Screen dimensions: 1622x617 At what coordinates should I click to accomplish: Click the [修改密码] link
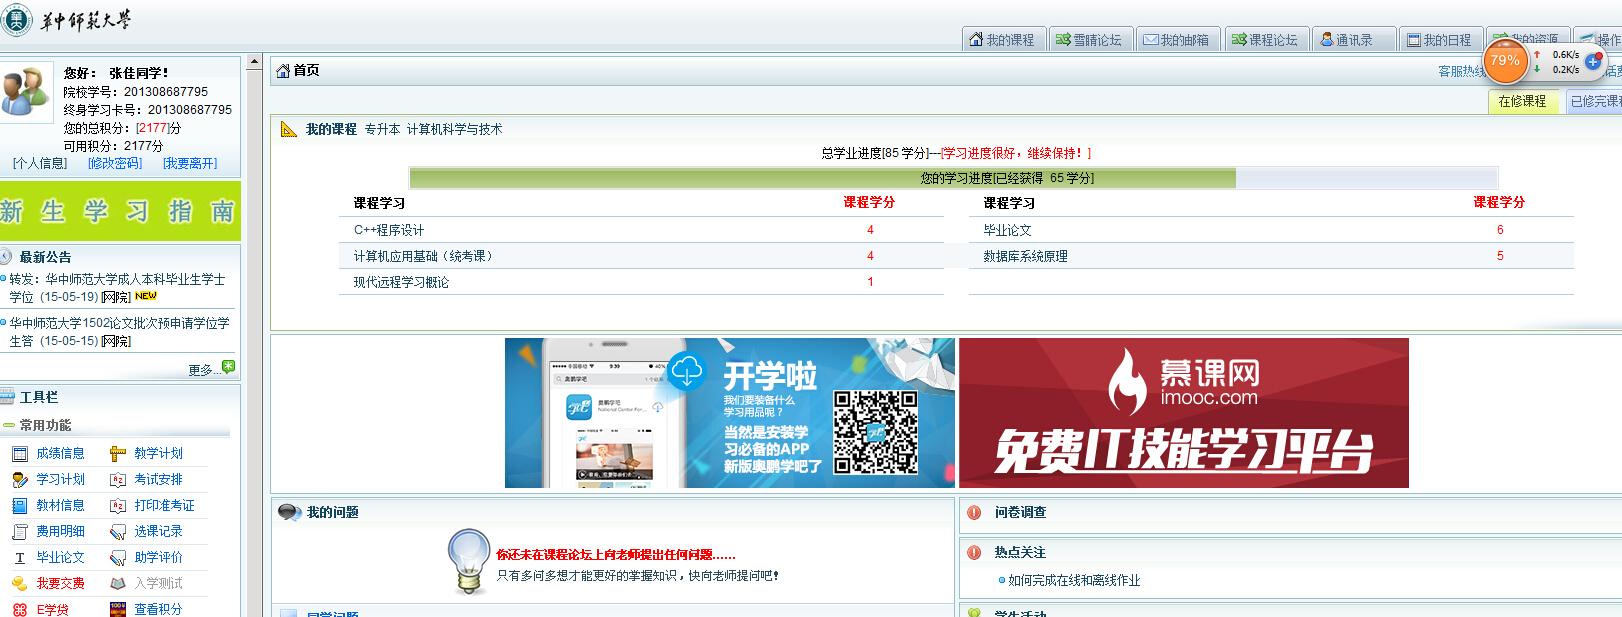tap(115, 164)
